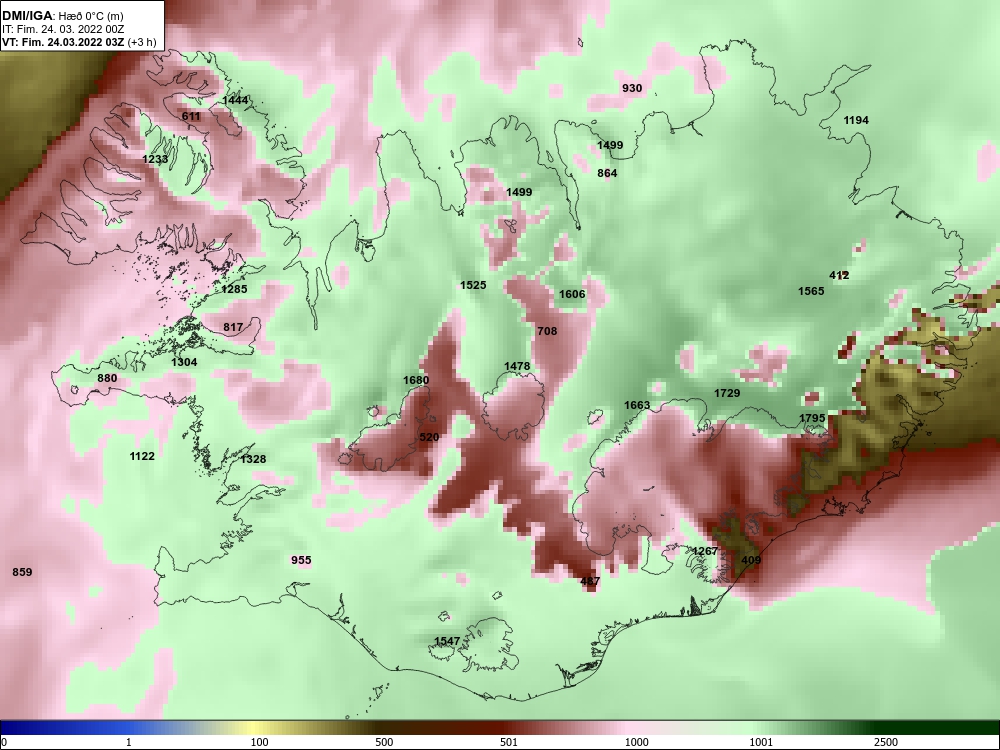Select the 1525 map label
The image size is (1000, 750).
click(473, 285)
